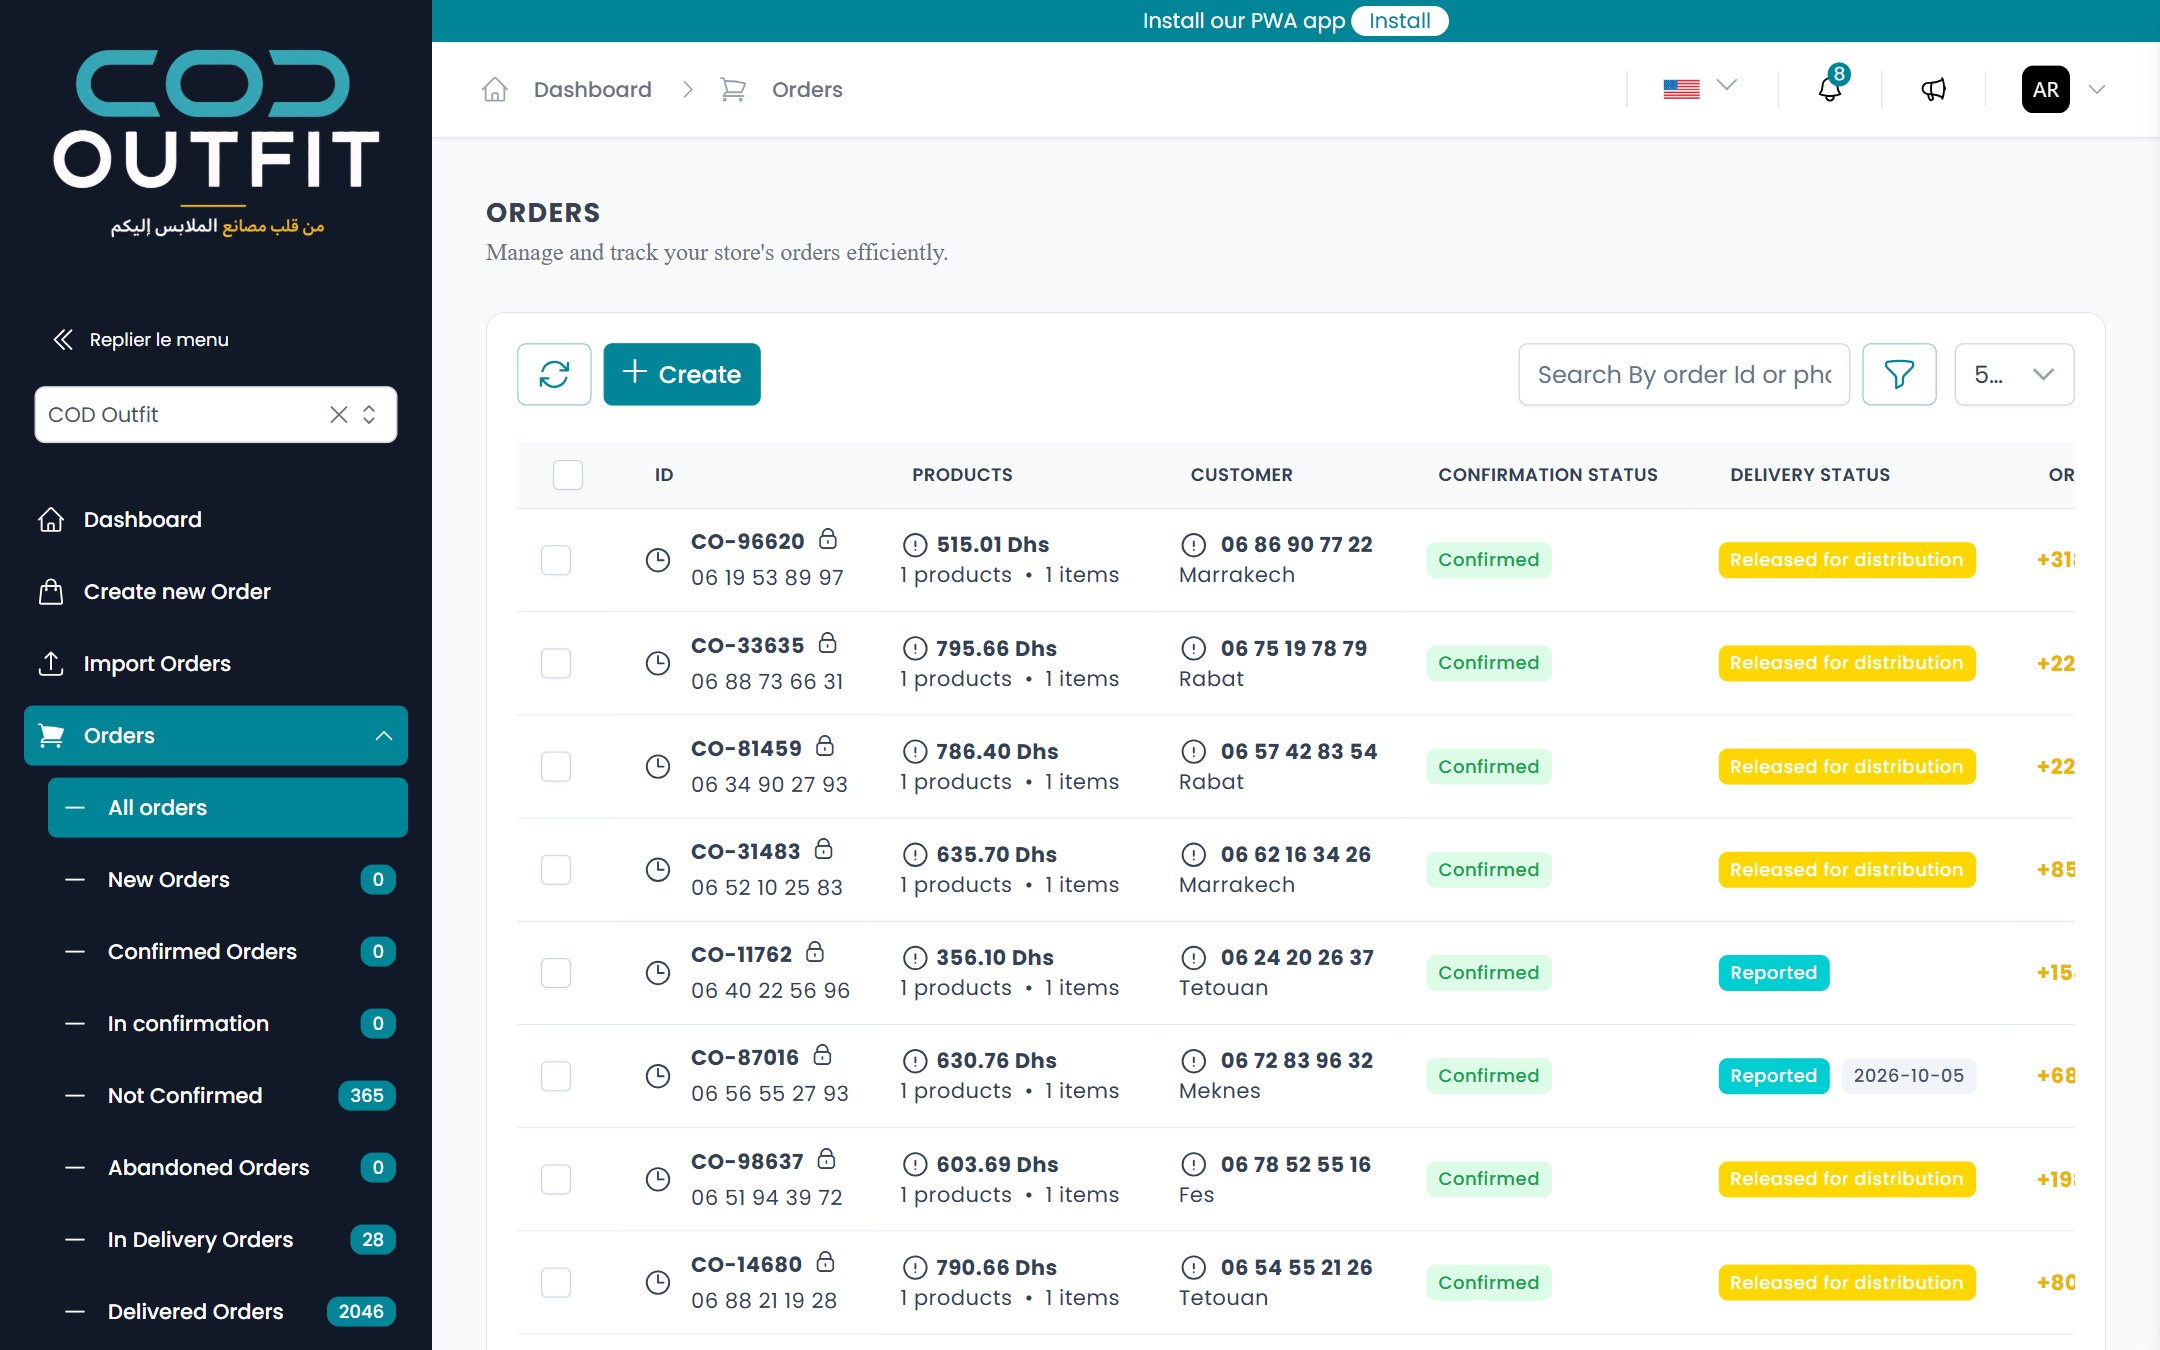Check the box for order CO-14680
Screen dimensions: 2160x1350
(556, 1282)
